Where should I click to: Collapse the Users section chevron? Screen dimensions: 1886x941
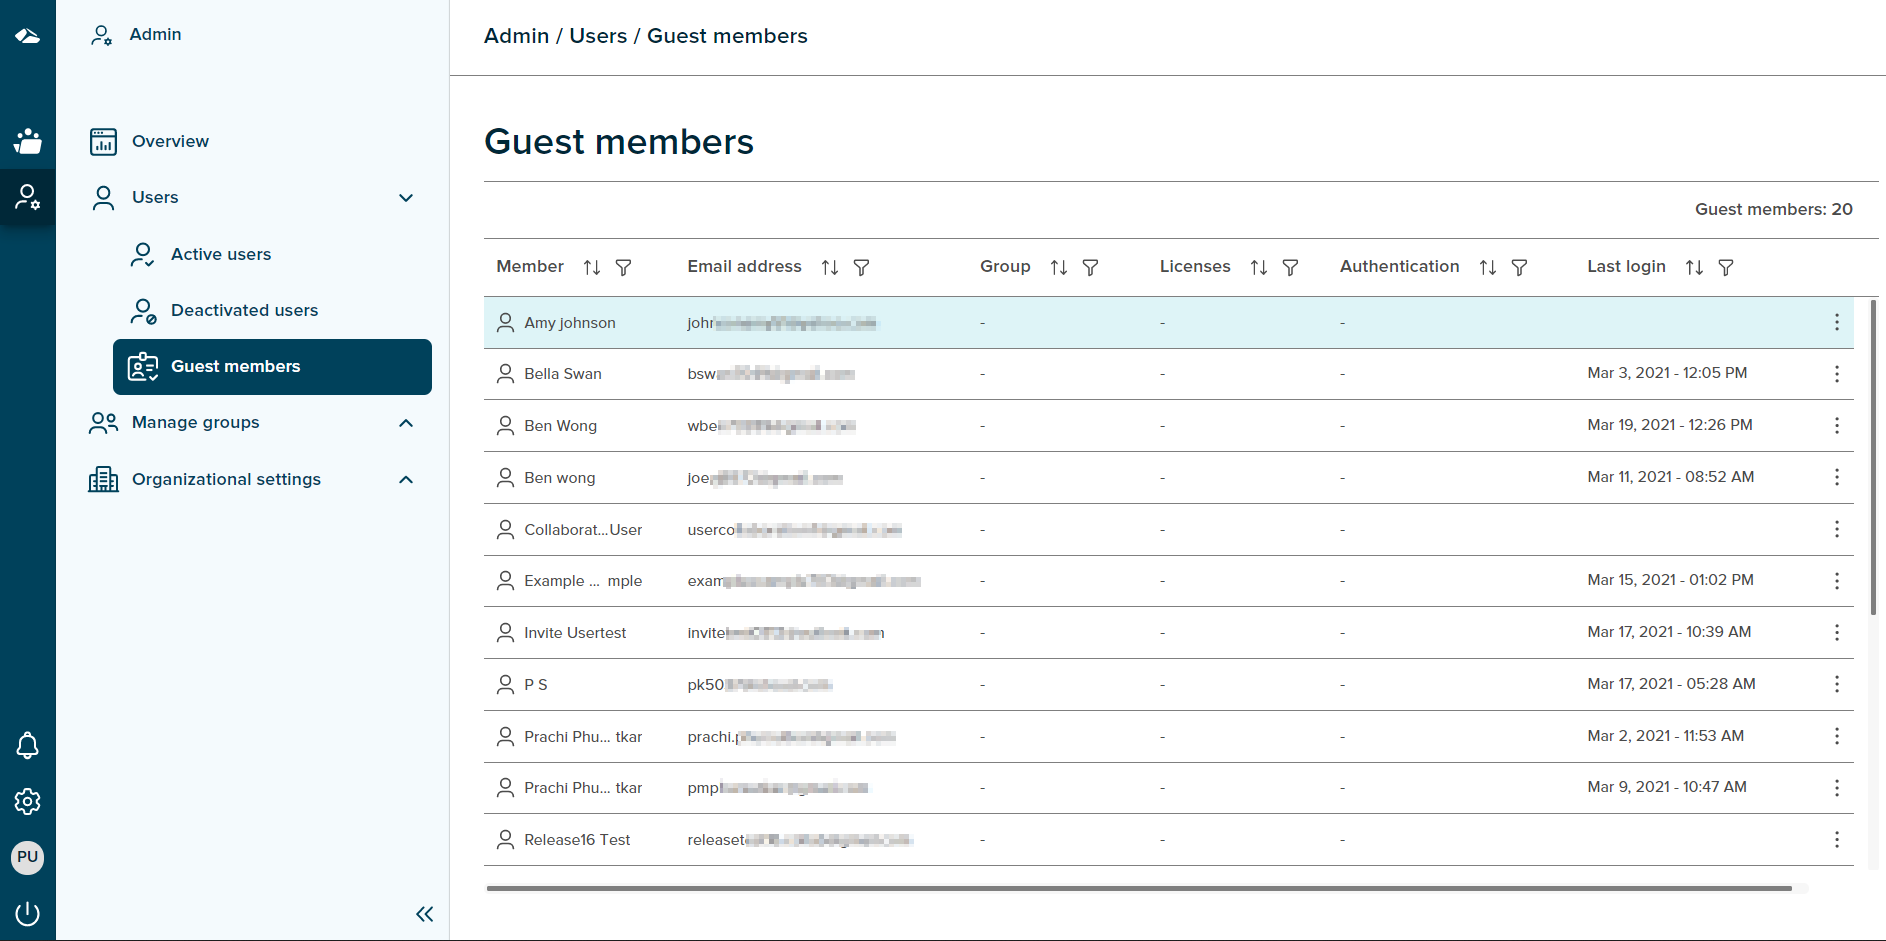tap(406, 198)
